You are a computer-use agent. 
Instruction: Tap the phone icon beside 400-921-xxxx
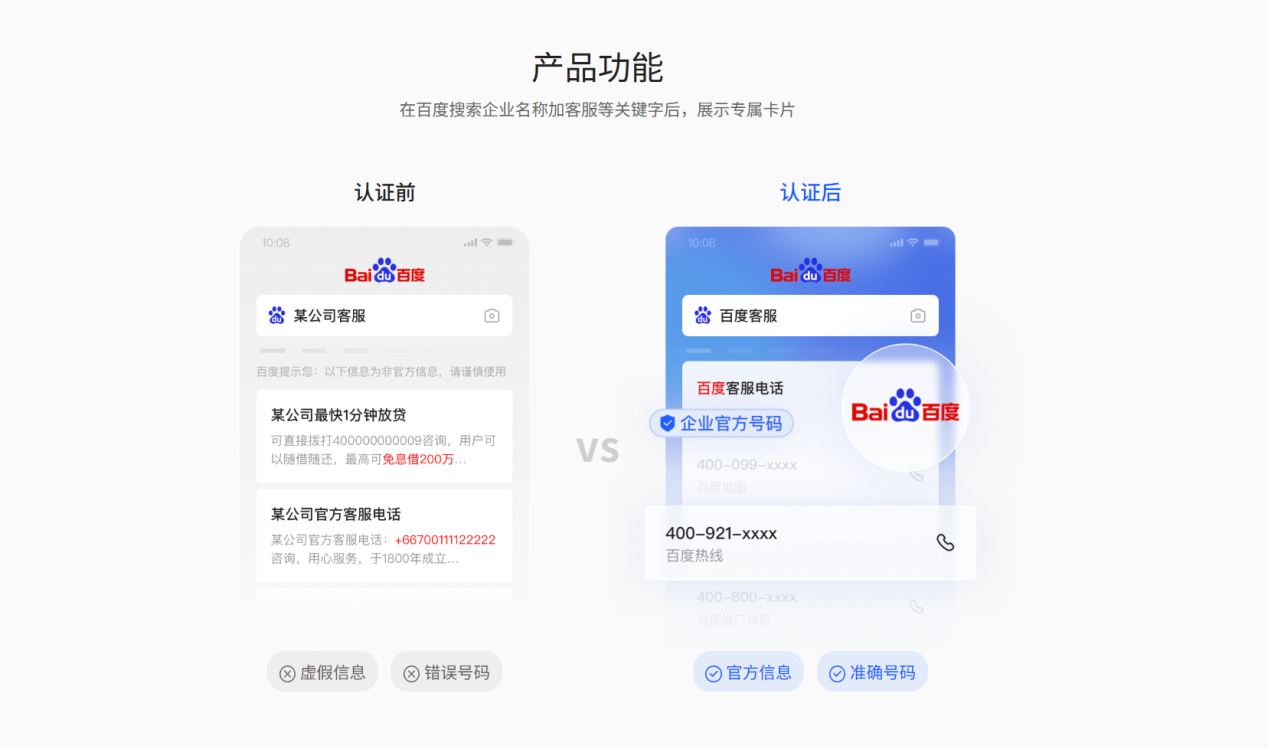click(945, 542)
